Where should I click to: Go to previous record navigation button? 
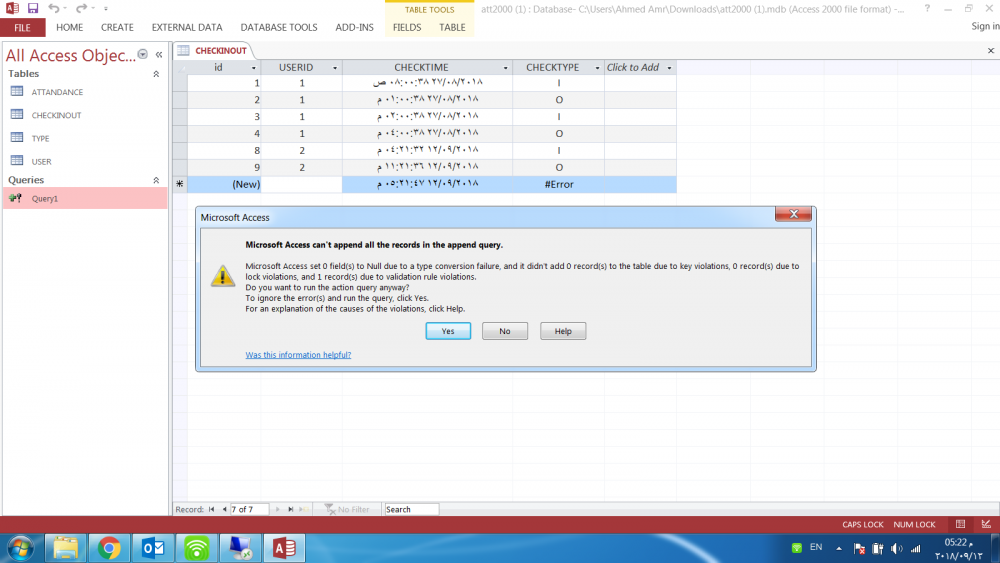point(224,509)
